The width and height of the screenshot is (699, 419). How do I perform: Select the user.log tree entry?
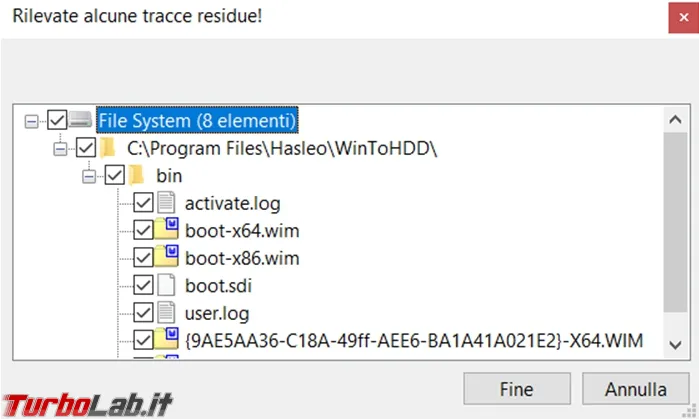[217, 313]
